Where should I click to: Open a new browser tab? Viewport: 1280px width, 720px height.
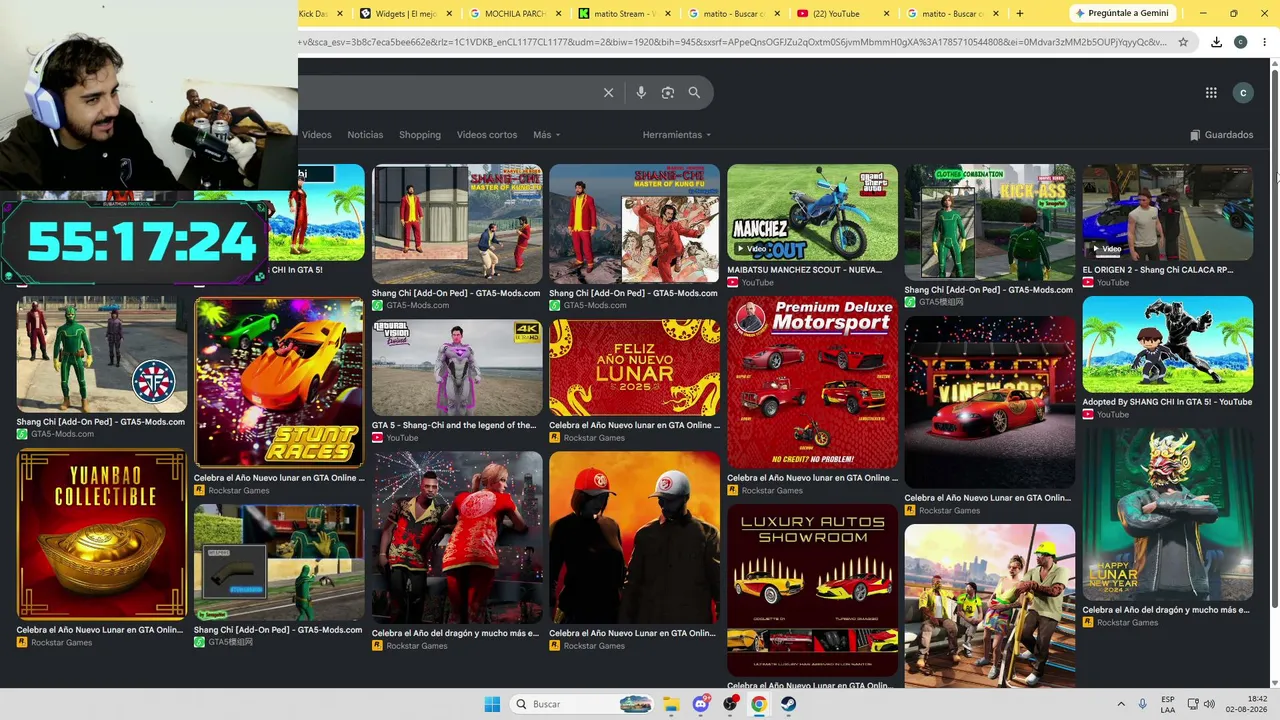pyautogui.click(x=1019, y=14)
